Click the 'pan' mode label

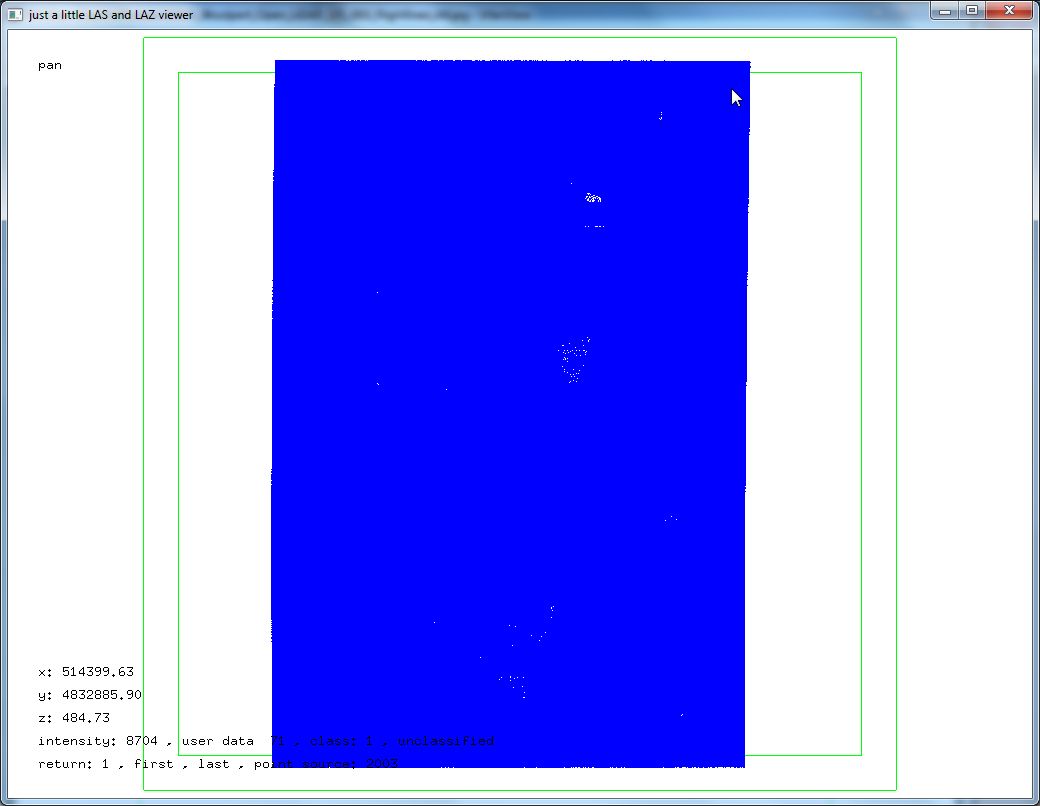click(49, 65)
